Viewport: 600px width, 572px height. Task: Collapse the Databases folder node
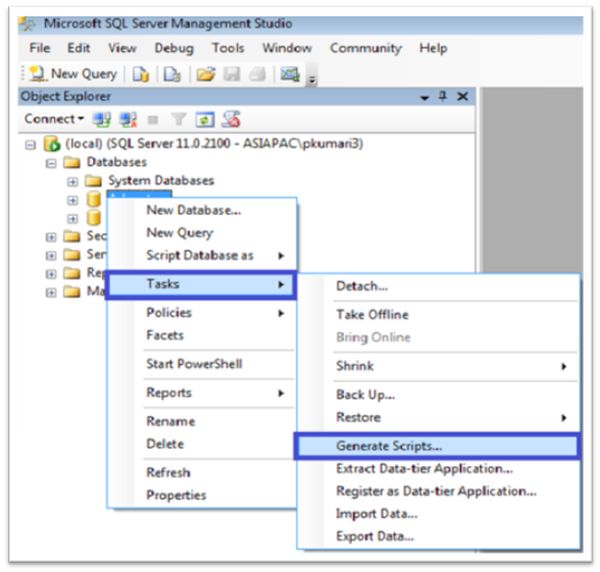(51, 164)
